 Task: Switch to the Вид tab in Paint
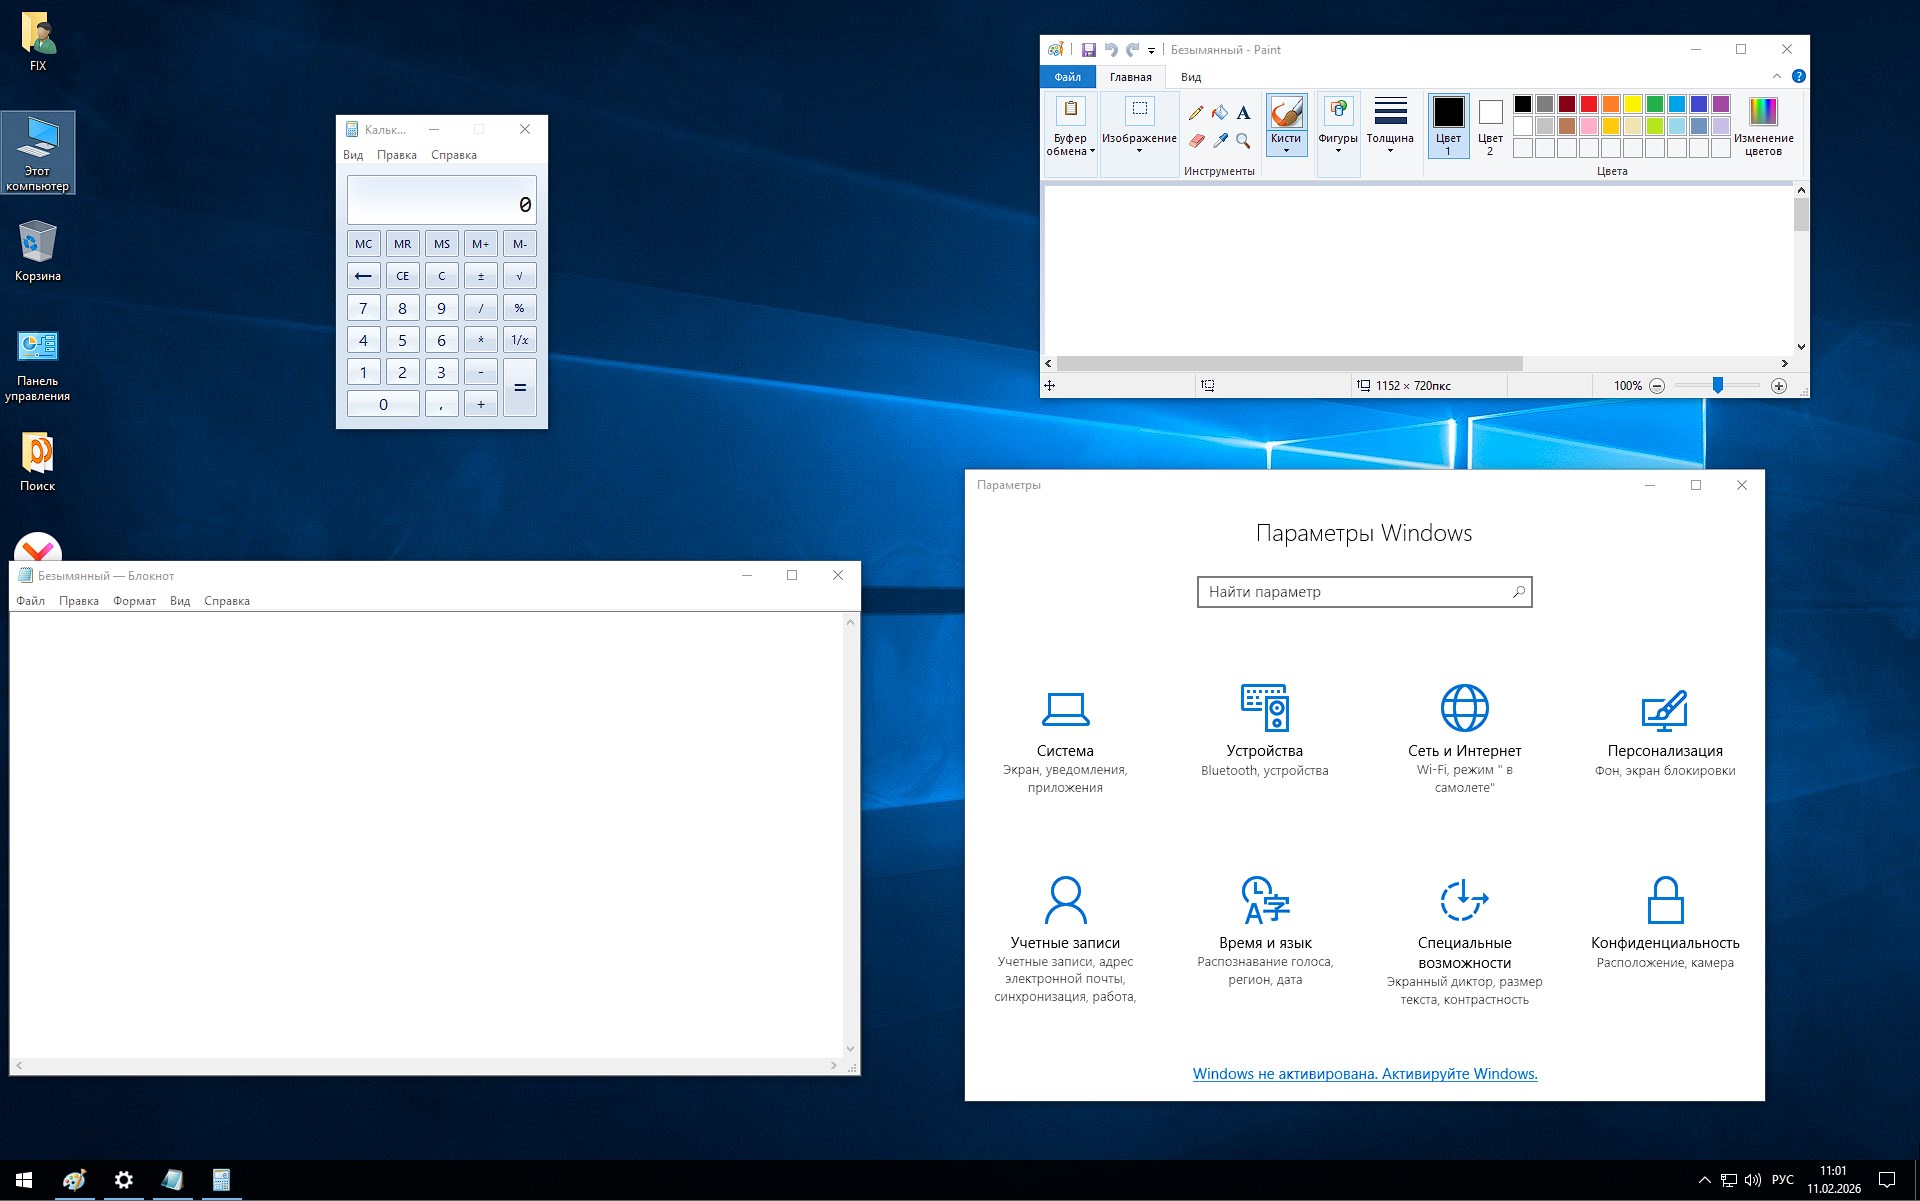[1190, 77]
